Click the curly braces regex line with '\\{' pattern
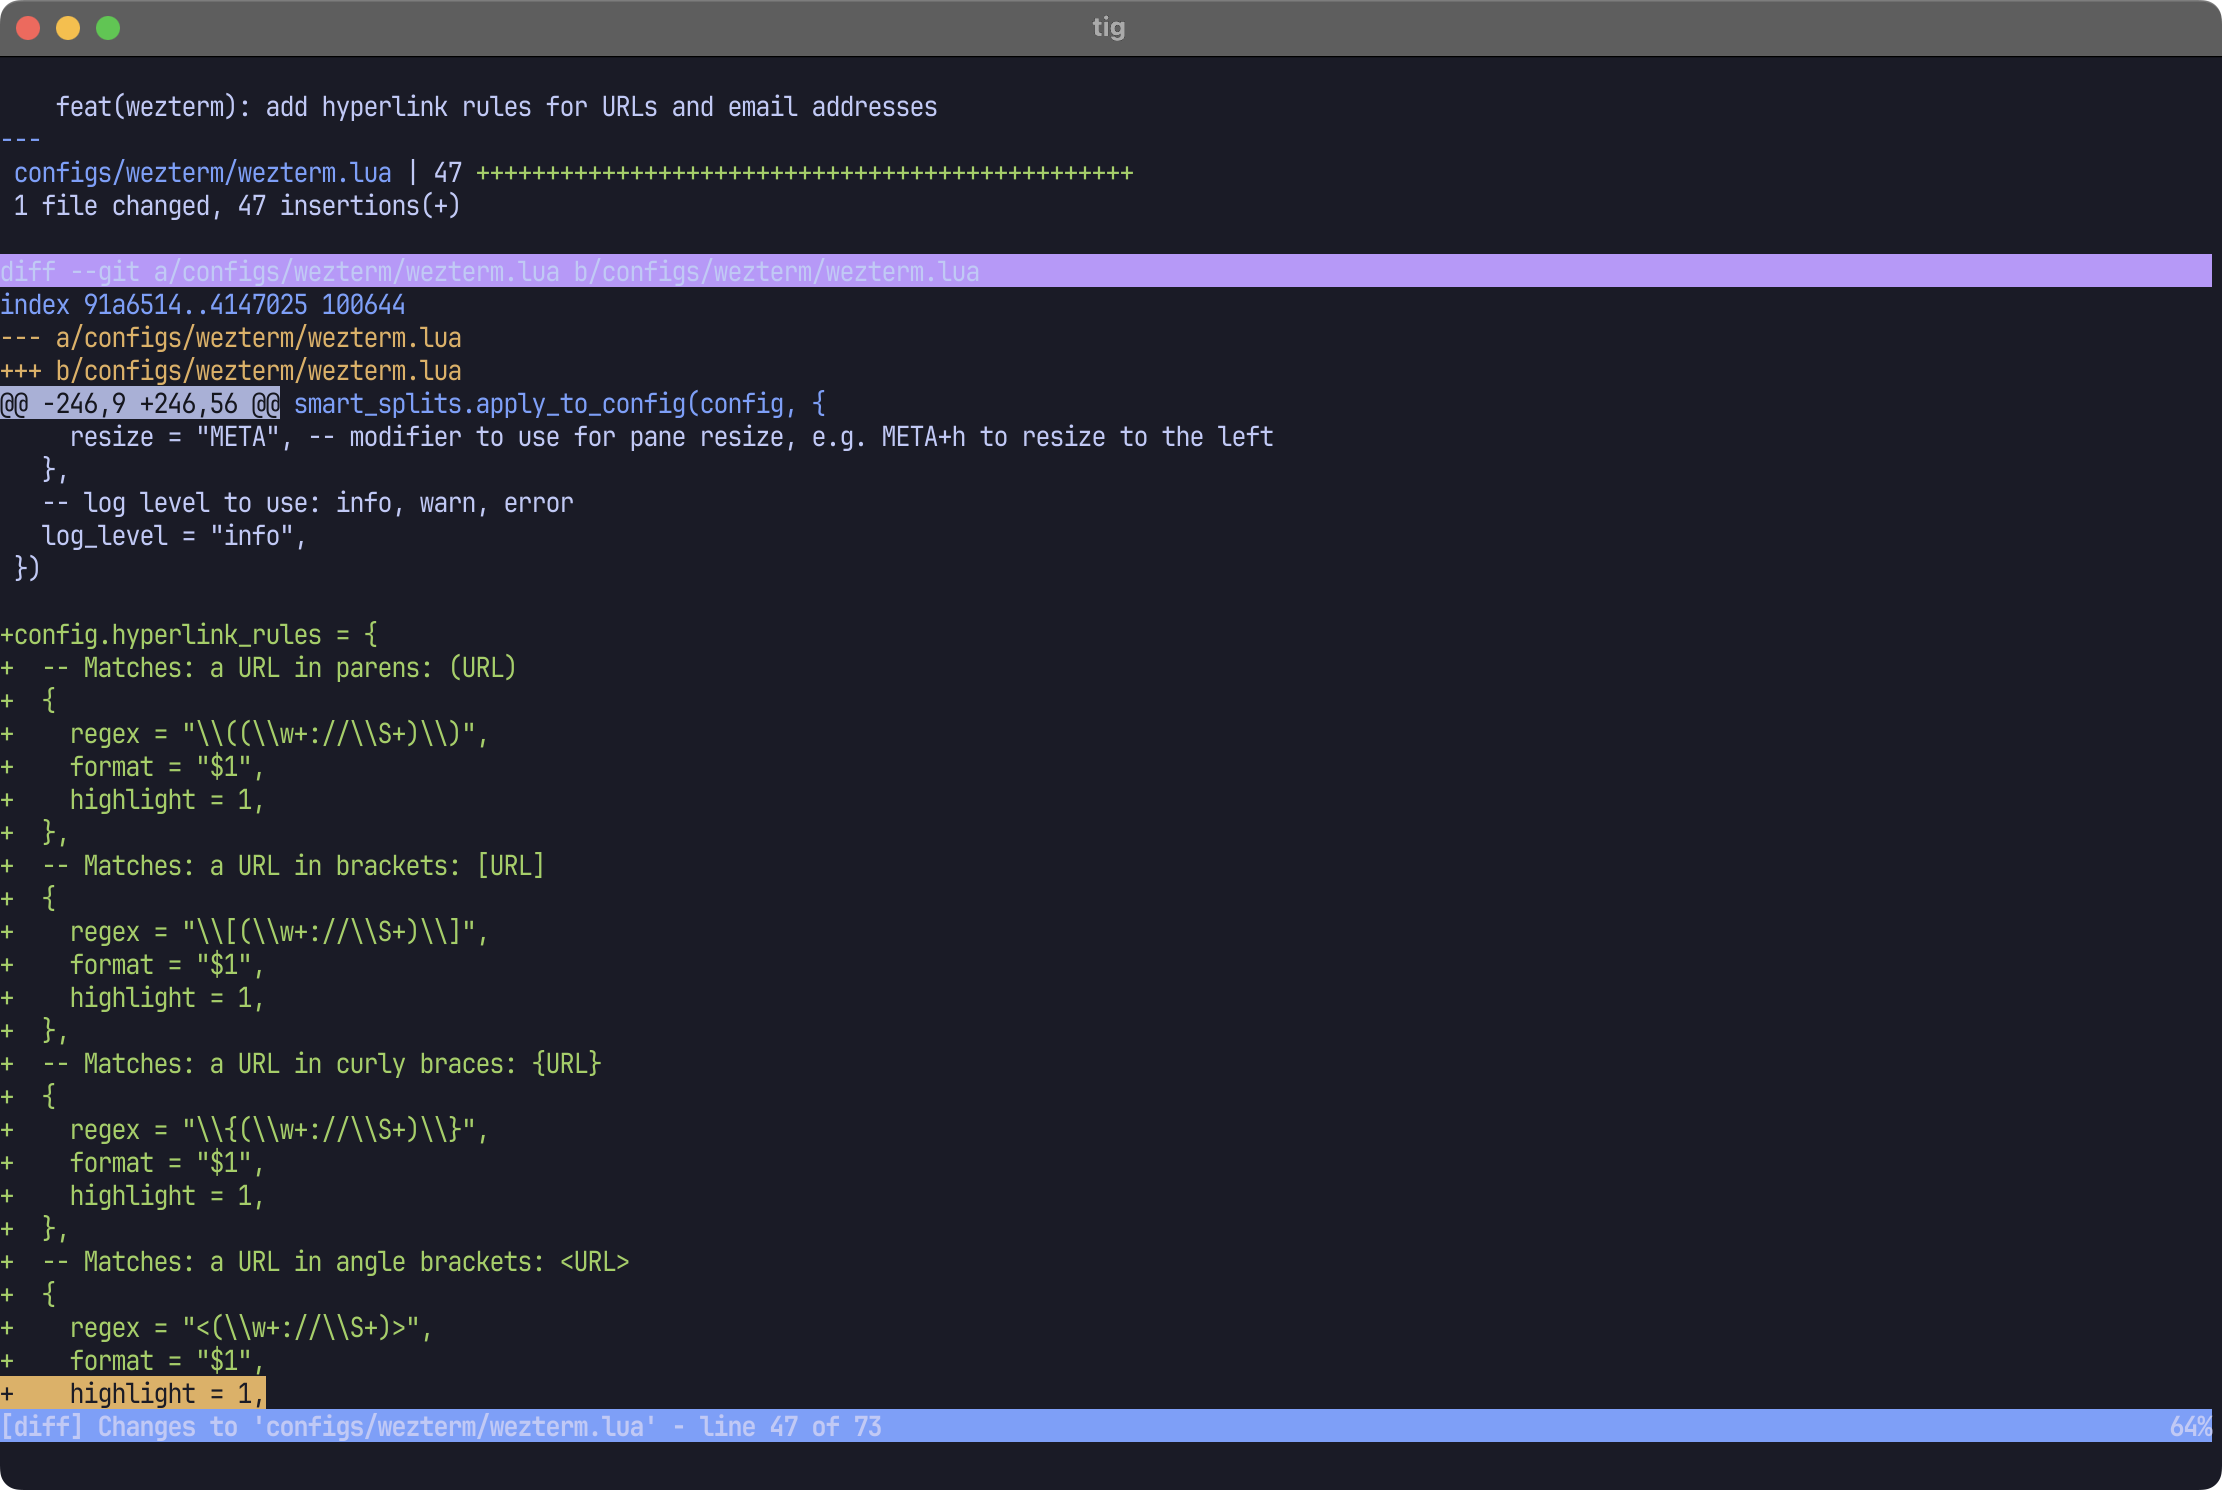Image resolution: width=2222 pixels, height=1490 pixels. 244,1130
